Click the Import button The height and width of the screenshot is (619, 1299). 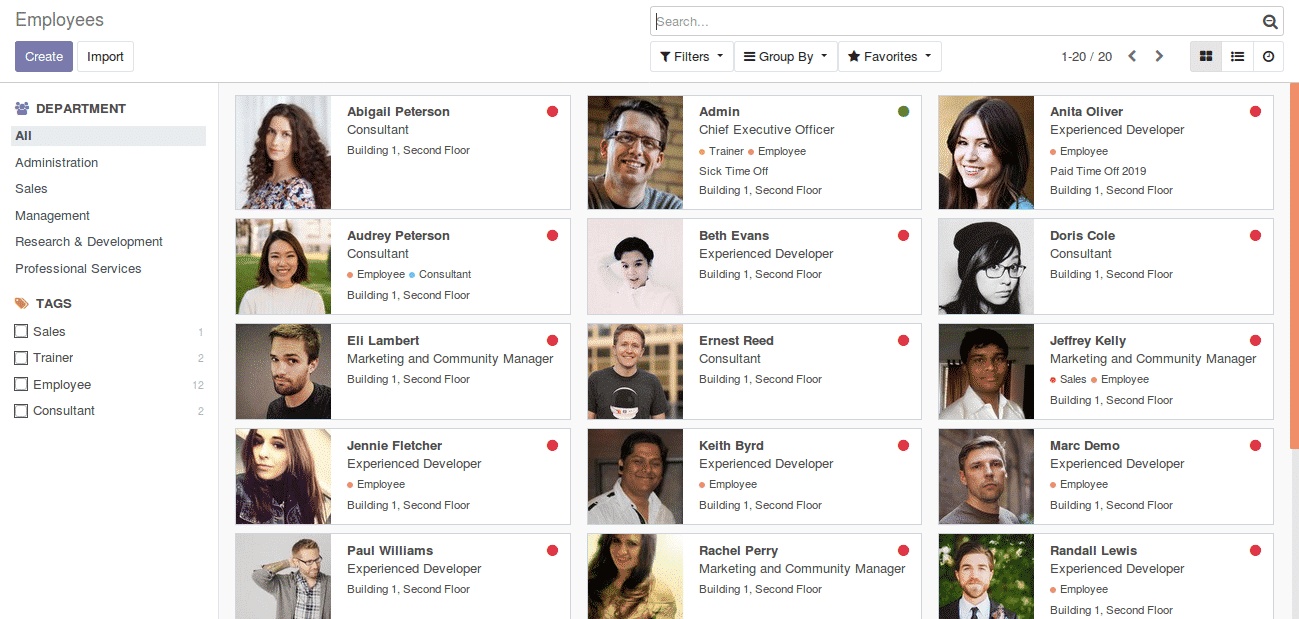coord(105,57)
